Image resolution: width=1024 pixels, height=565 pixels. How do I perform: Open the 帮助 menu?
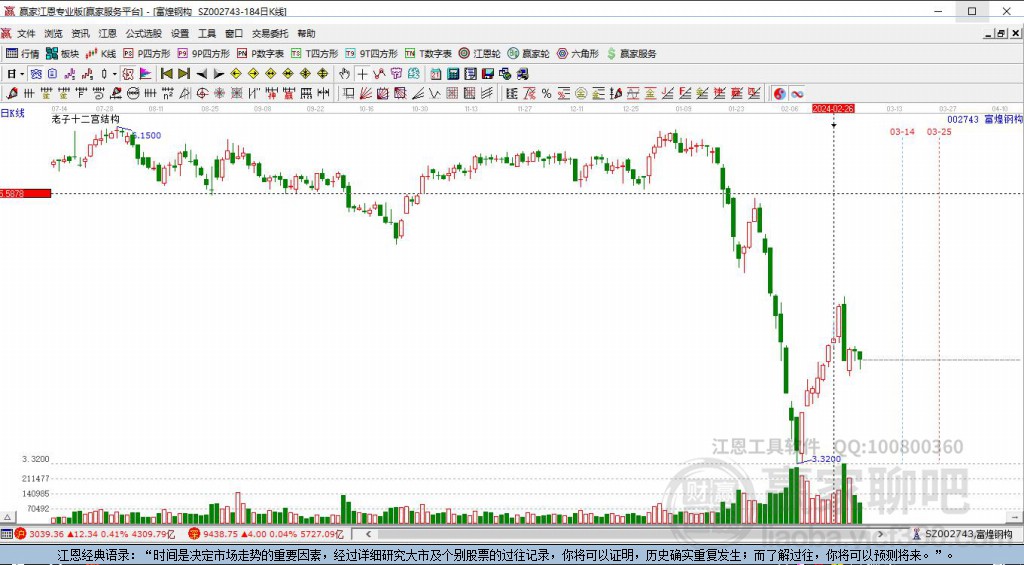(x=306, y=33)
